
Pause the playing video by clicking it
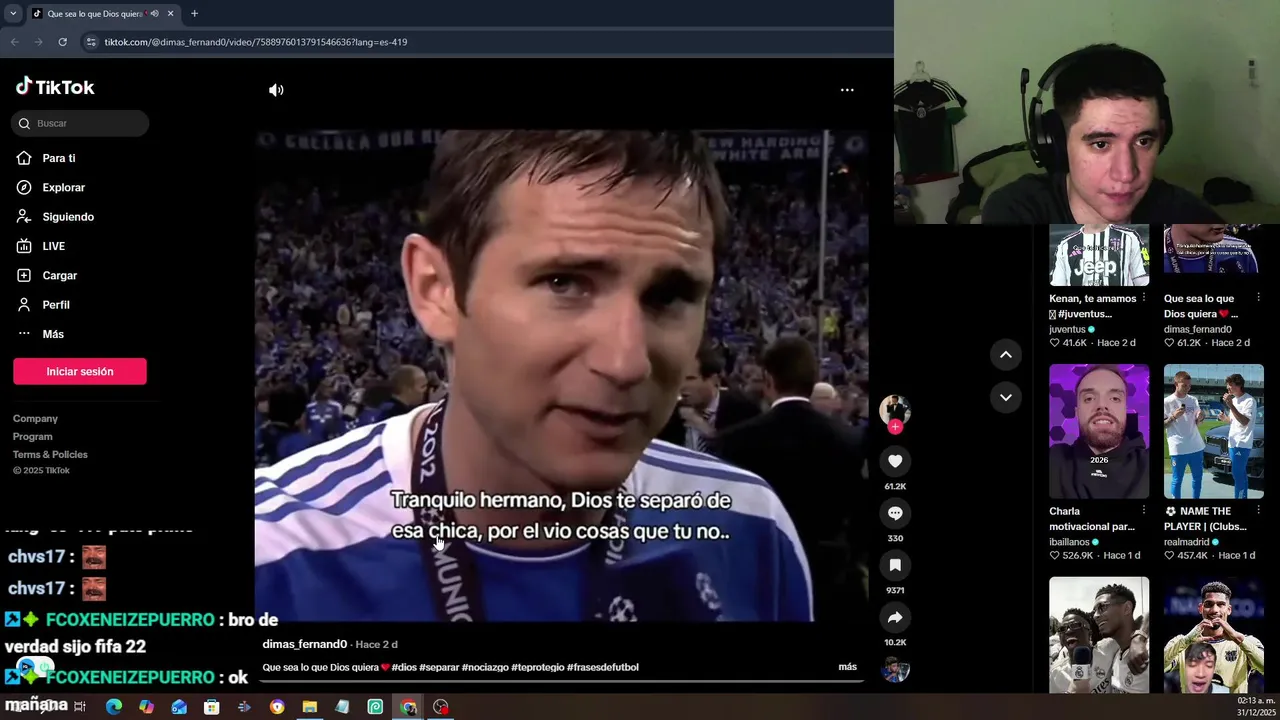click(561, 375)
